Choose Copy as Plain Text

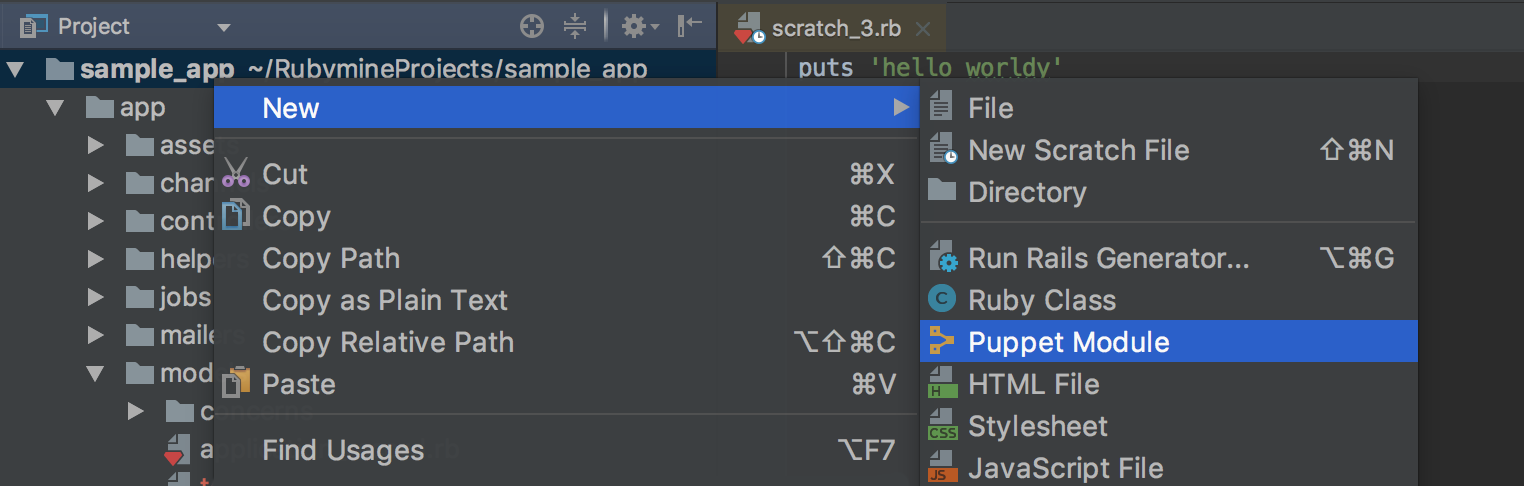click(567, 300)
